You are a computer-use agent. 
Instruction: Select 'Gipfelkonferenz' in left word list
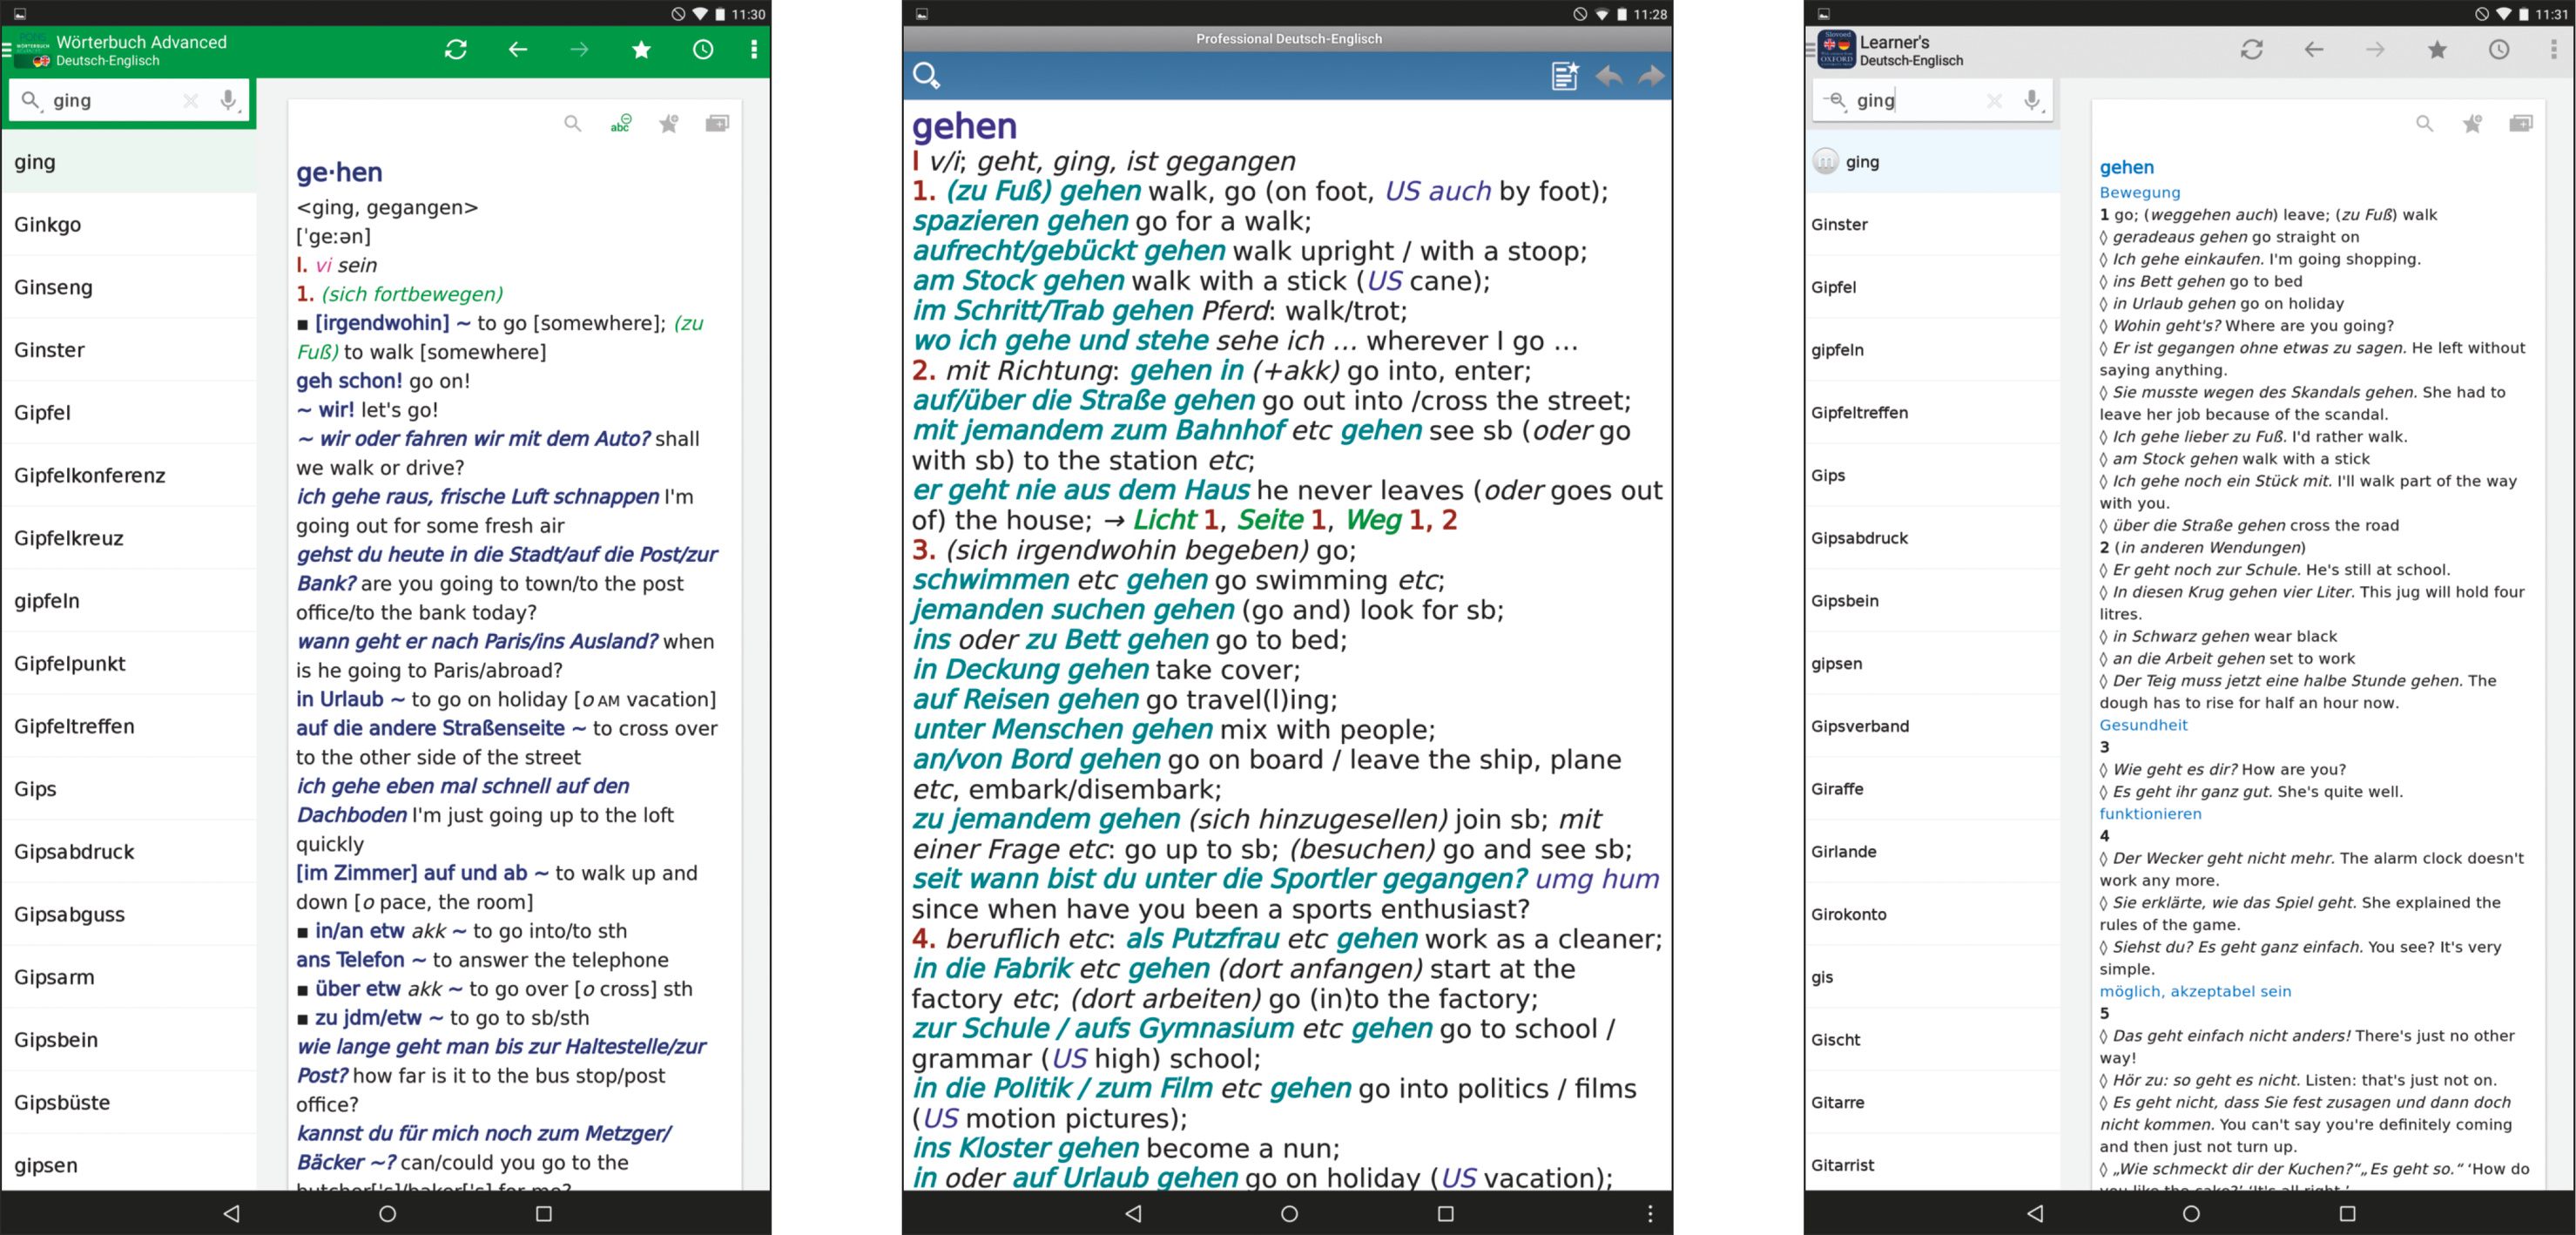pos(90,476)
